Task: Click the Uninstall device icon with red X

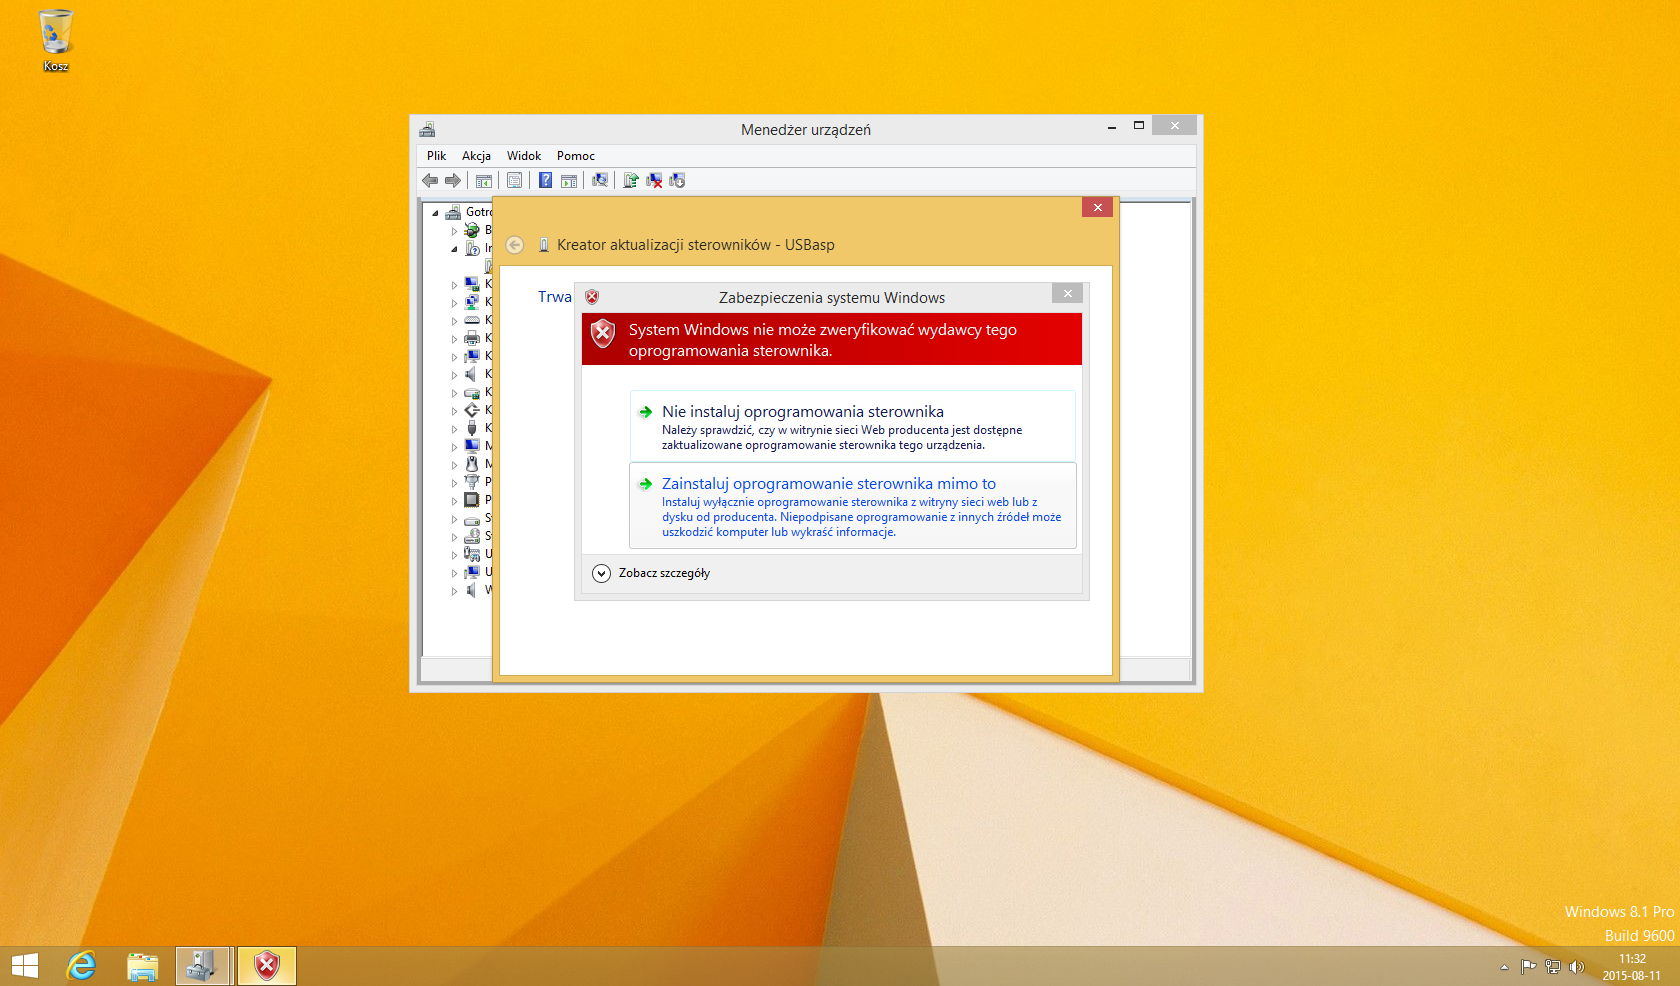Action: pyautogui.click(x=654, y=180)
